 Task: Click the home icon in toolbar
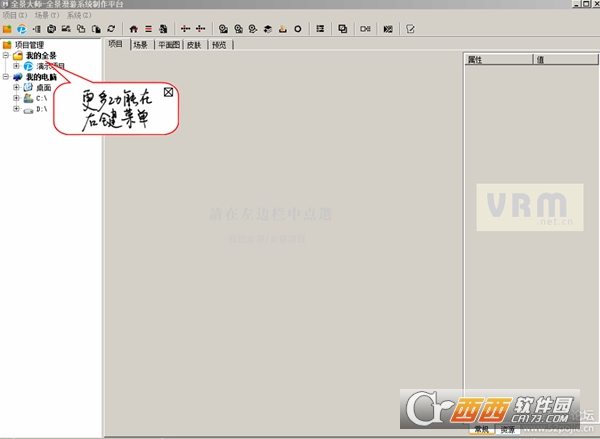(134, 29)
